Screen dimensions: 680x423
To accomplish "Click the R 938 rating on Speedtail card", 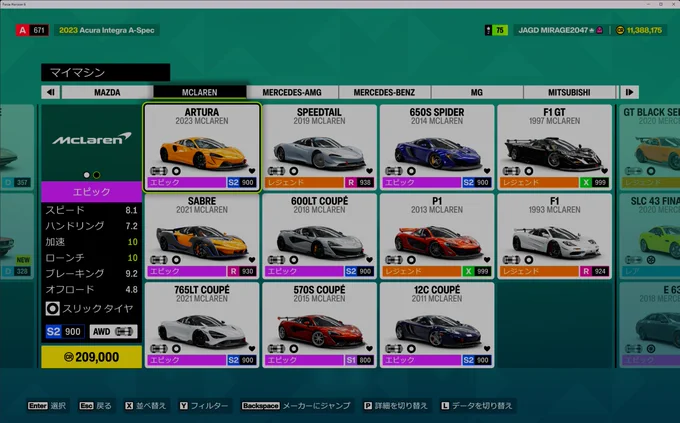I will [359, 183].
